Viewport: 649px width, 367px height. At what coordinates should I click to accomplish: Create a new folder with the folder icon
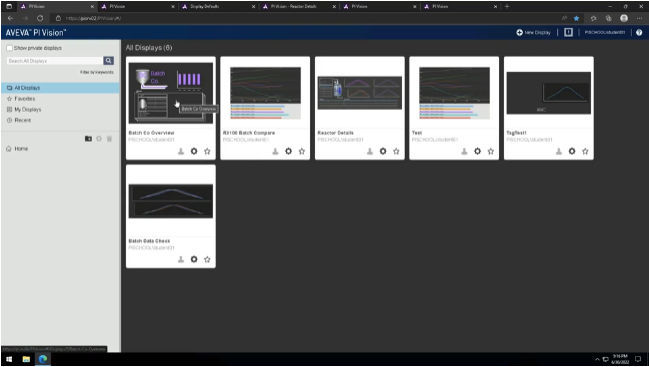click(x=88, y=139)
